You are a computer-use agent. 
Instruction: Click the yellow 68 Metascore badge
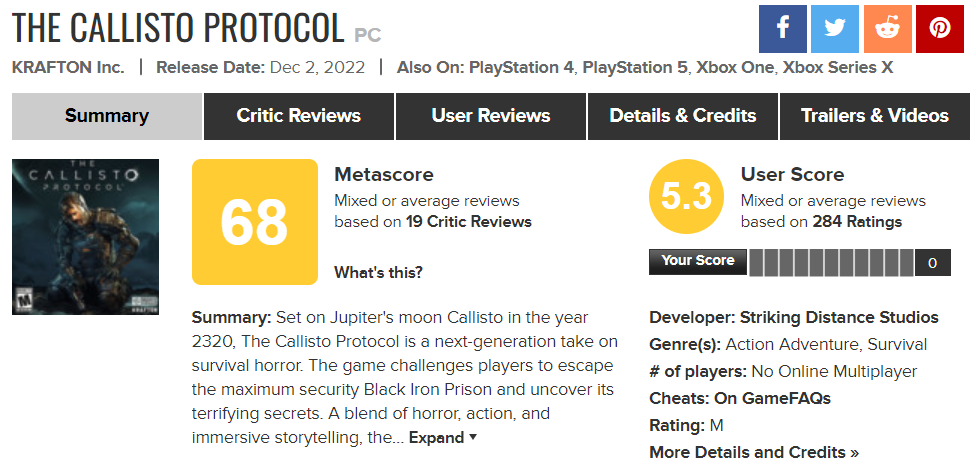(x=255, y=222)
